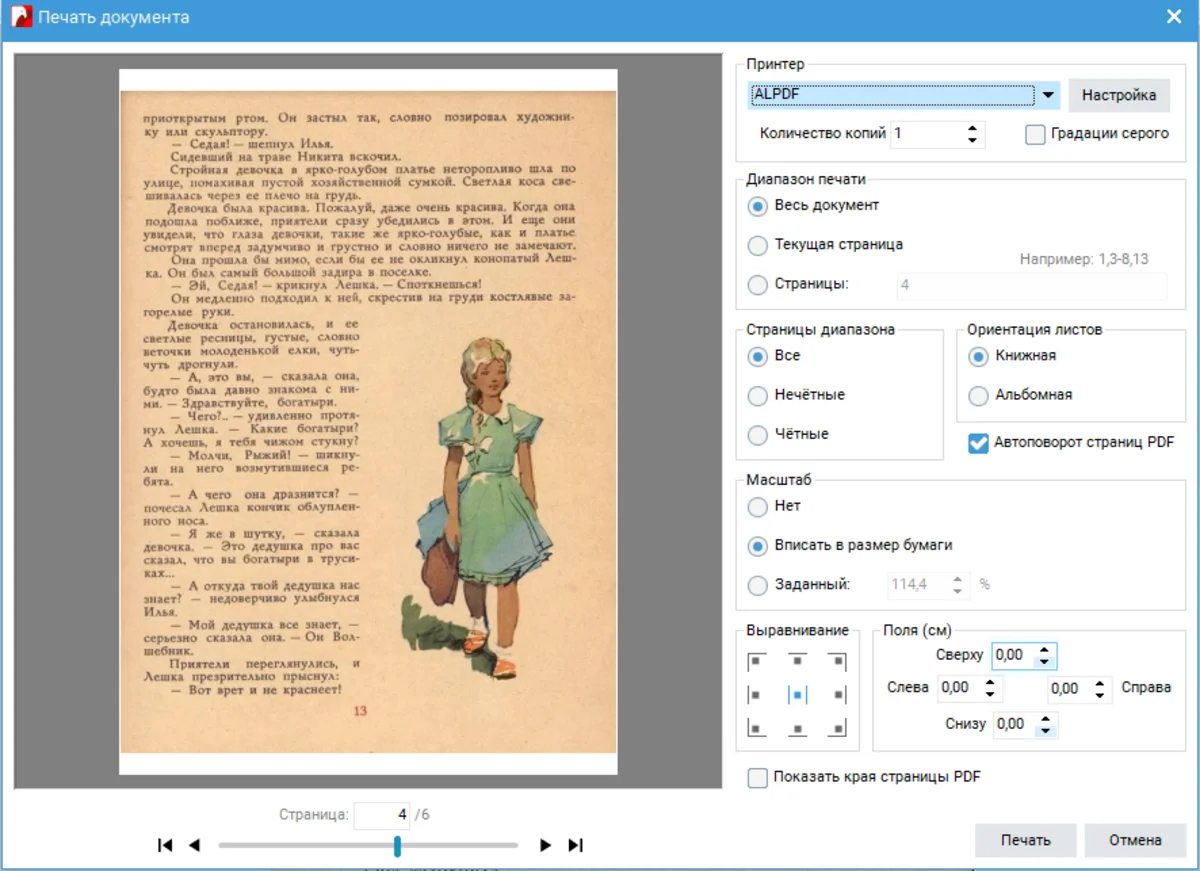Viewport: 1200px width, 871px height.
Task: Click the Снизу margin field
Action: 1014,724
